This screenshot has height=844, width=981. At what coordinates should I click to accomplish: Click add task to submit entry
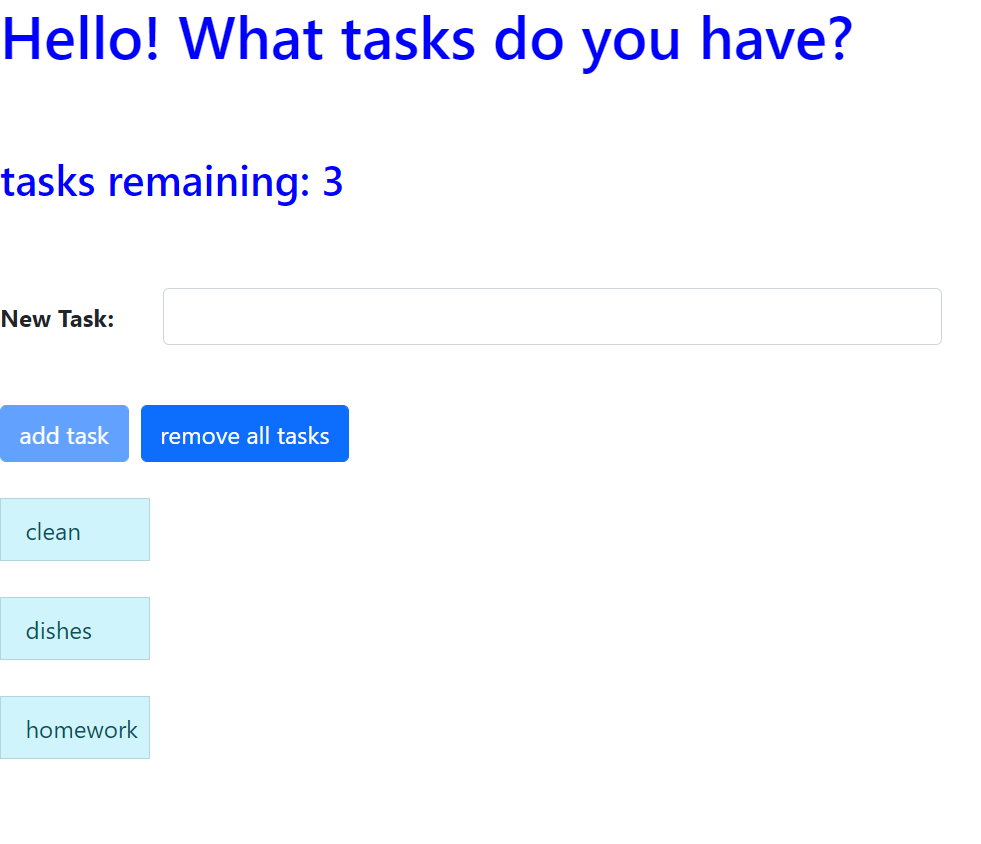(x=64, y=433)
